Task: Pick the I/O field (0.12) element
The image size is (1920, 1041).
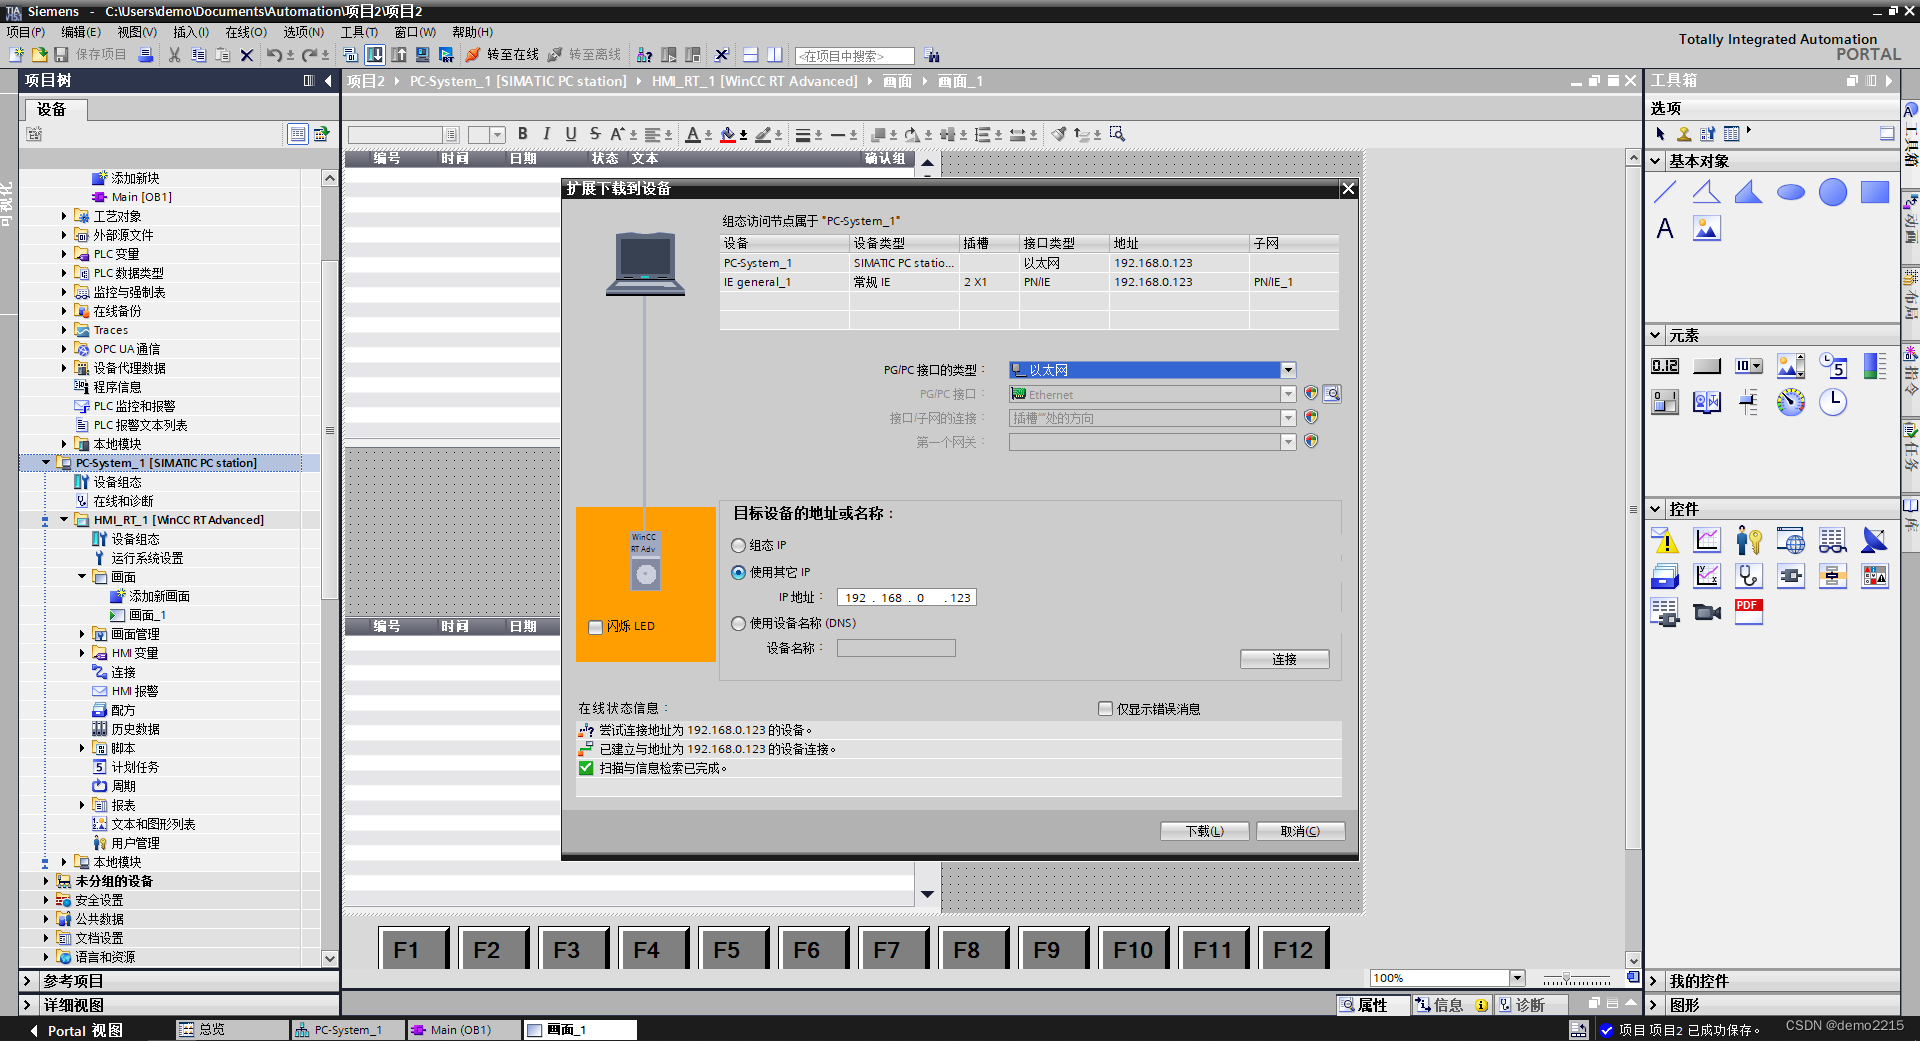Action: pyautogui.click(x=1665, y=366)
